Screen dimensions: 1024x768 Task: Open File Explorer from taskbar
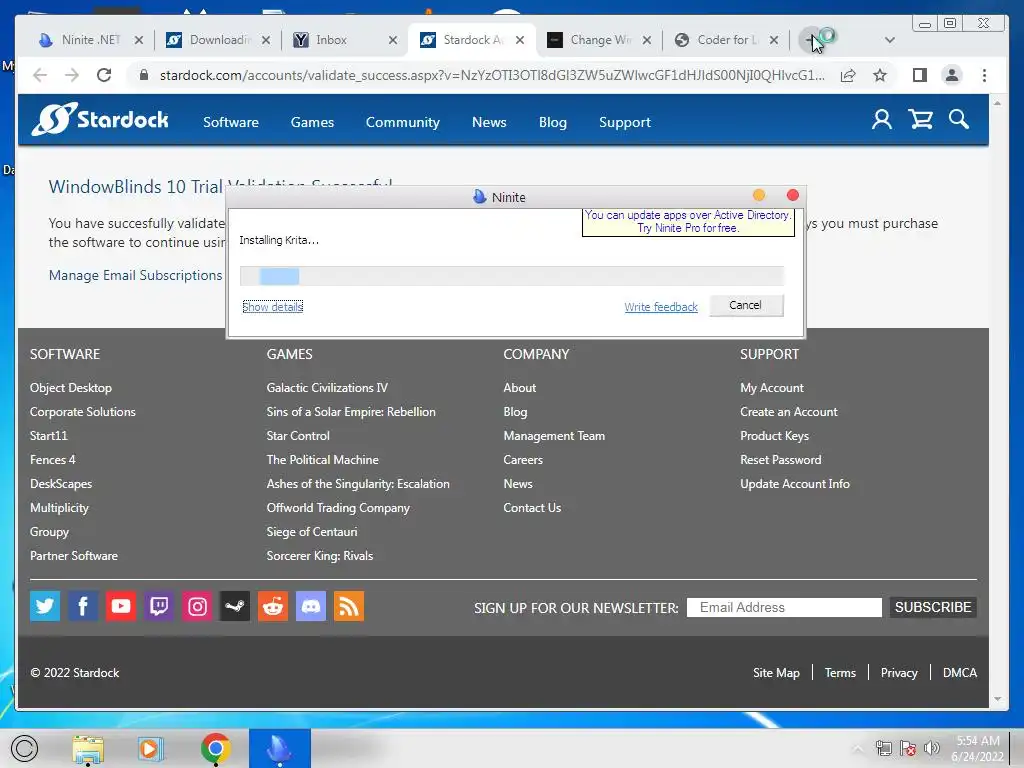pyautogui.click(x=88, y=749)
